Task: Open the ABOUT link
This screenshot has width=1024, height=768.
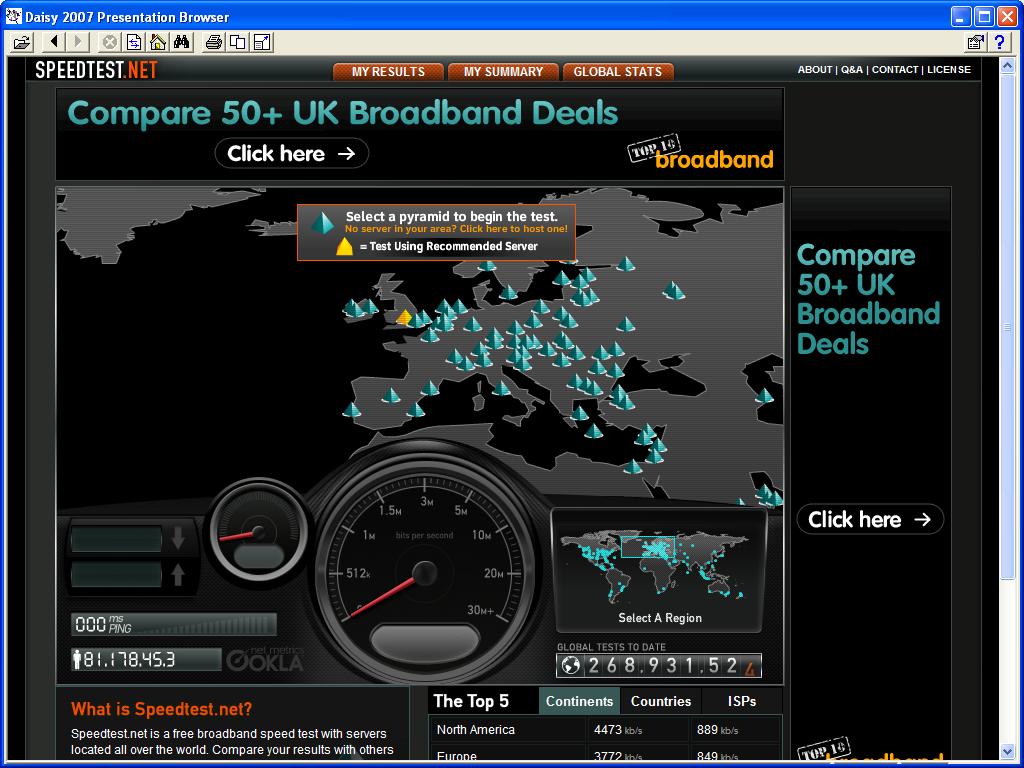Action: (x=814, y=69)
